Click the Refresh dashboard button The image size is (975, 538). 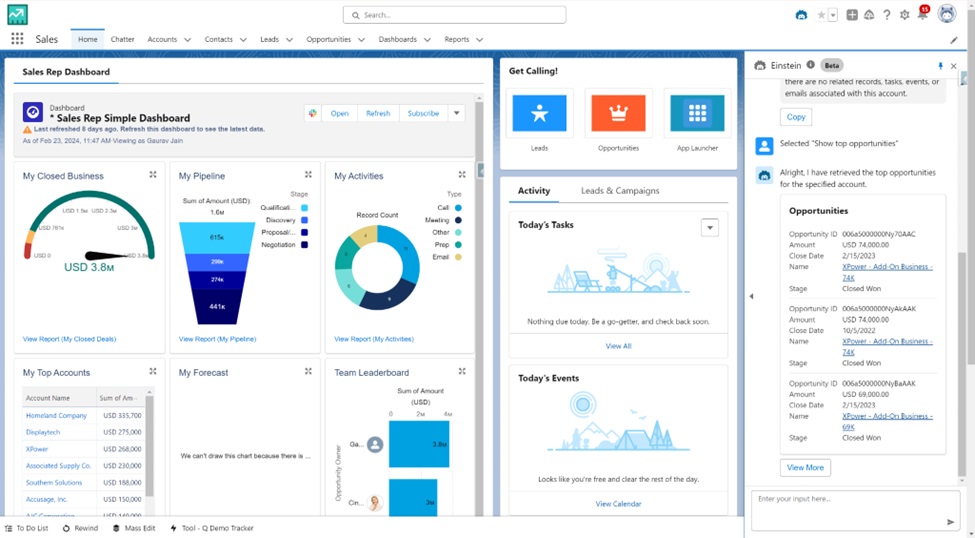point(378,113)
